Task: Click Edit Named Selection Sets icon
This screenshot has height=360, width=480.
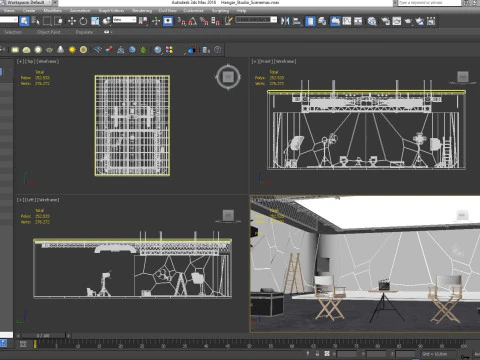Action: click(229, 21)
